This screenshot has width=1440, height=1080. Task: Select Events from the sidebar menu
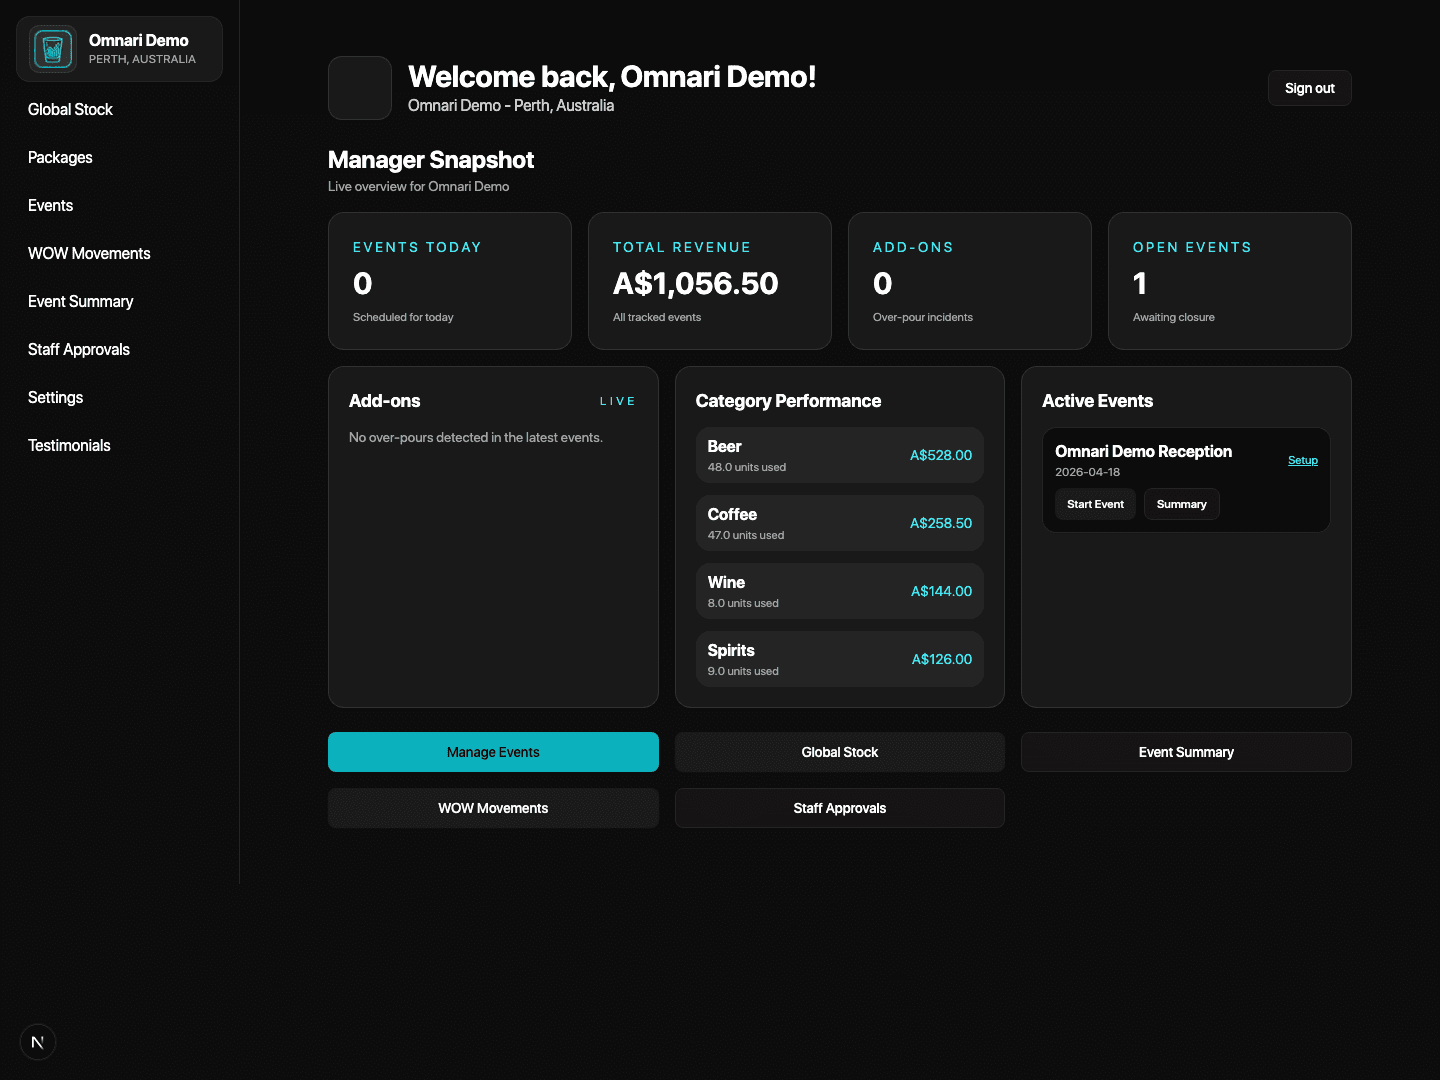[50, 206]
